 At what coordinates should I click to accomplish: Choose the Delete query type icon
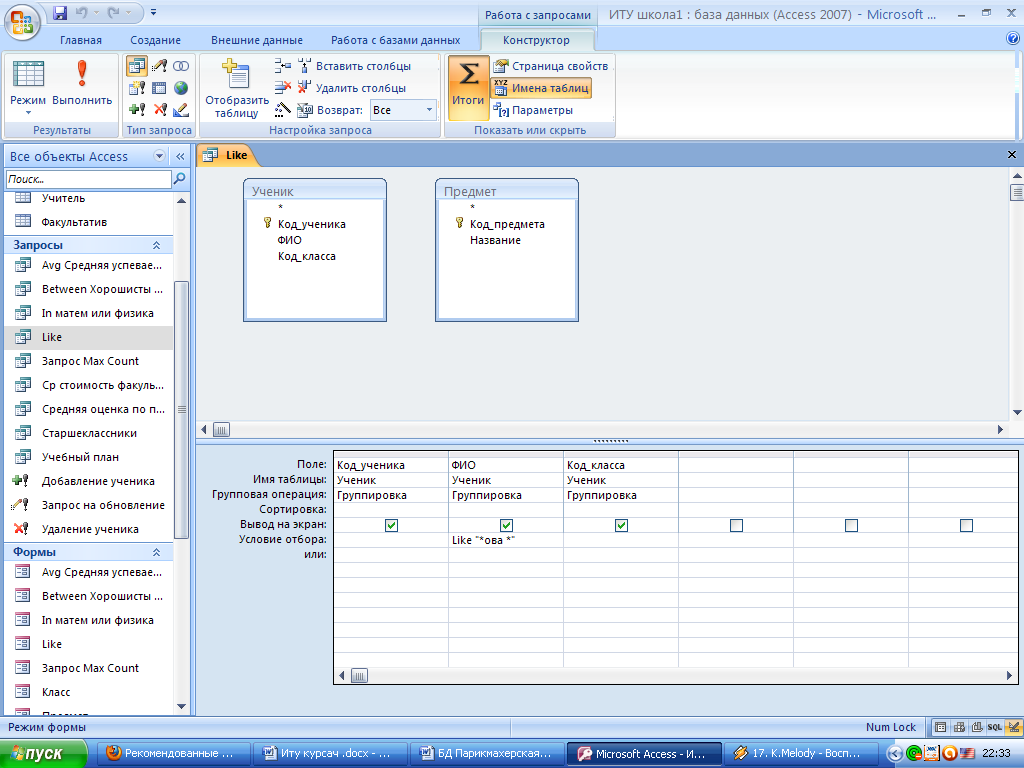159,110
